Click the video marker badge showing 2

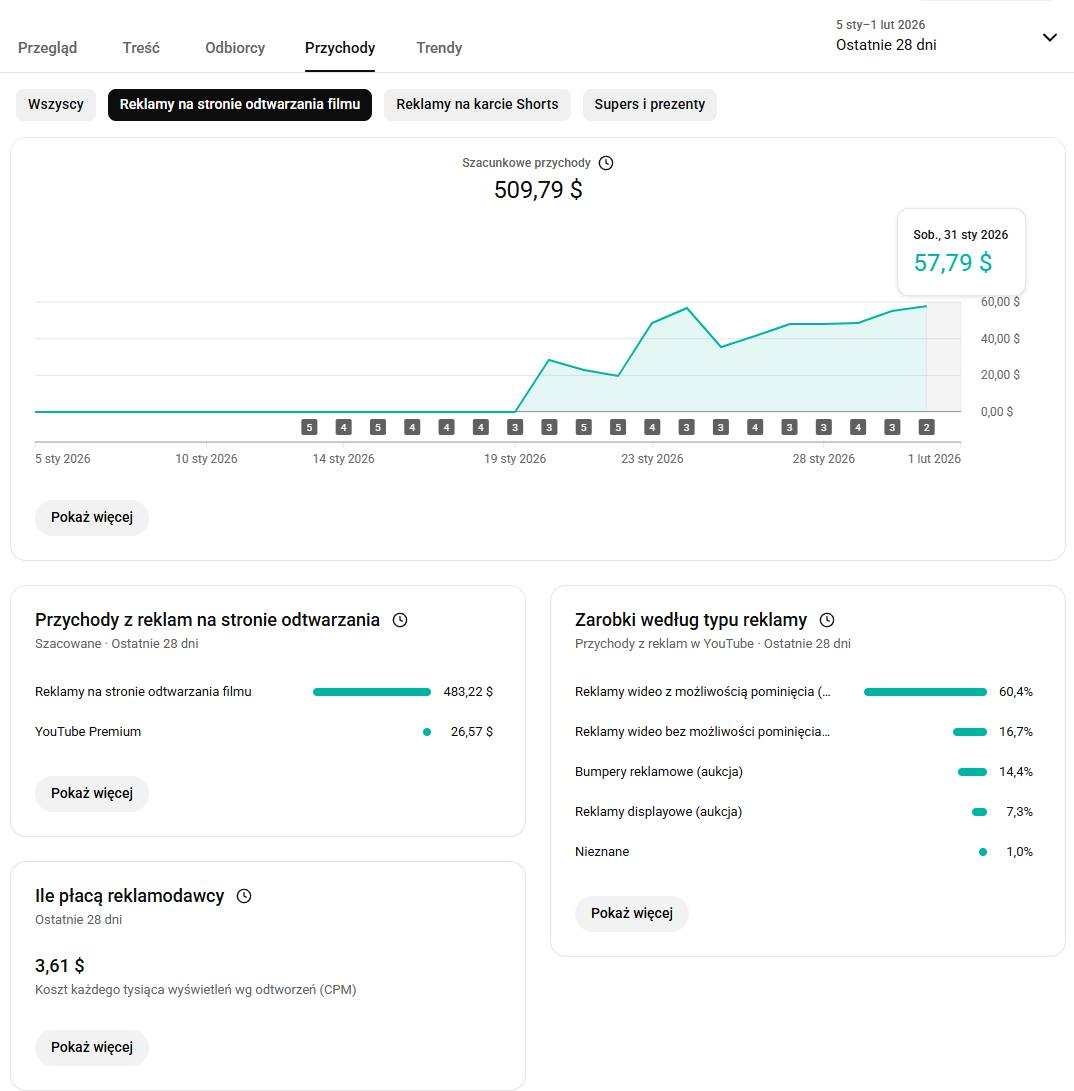point(926,427)
